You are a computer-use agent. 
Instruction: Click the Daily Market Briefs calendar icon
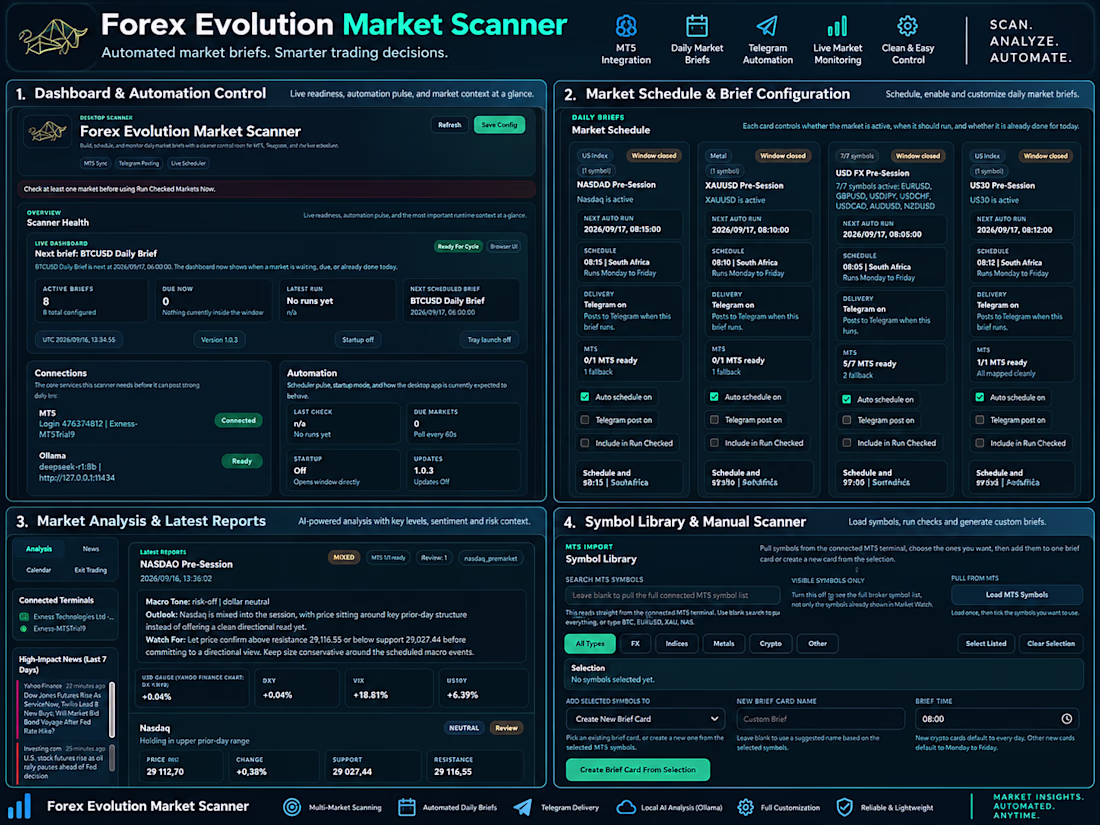point(697,26)
